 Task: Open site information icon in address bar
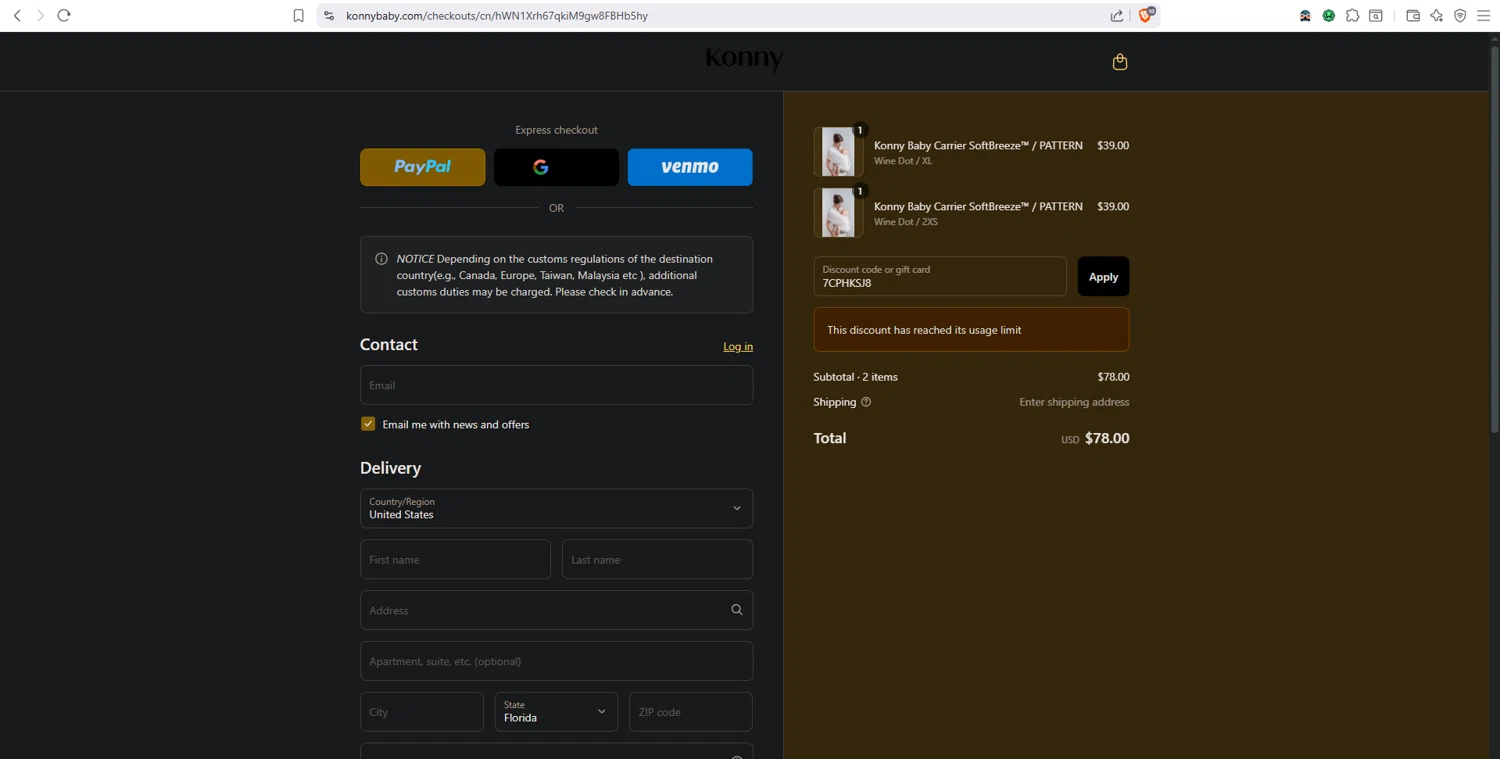coord(329,15)
